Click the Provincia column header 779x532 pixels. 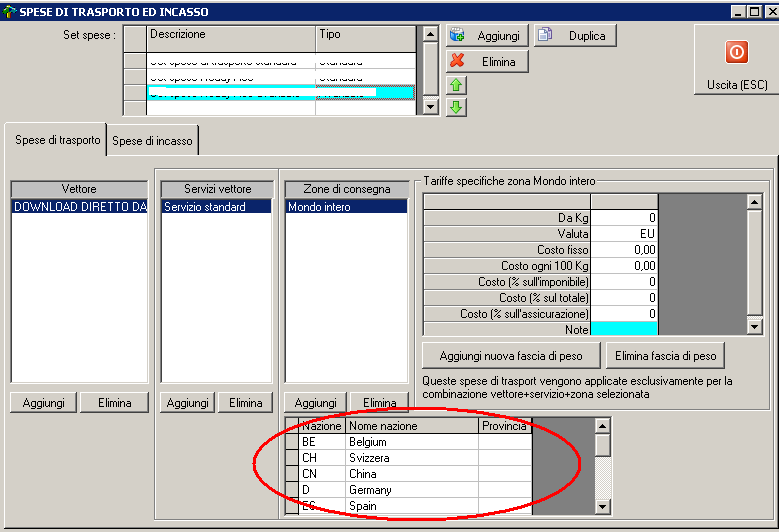(x=505, y=426)
